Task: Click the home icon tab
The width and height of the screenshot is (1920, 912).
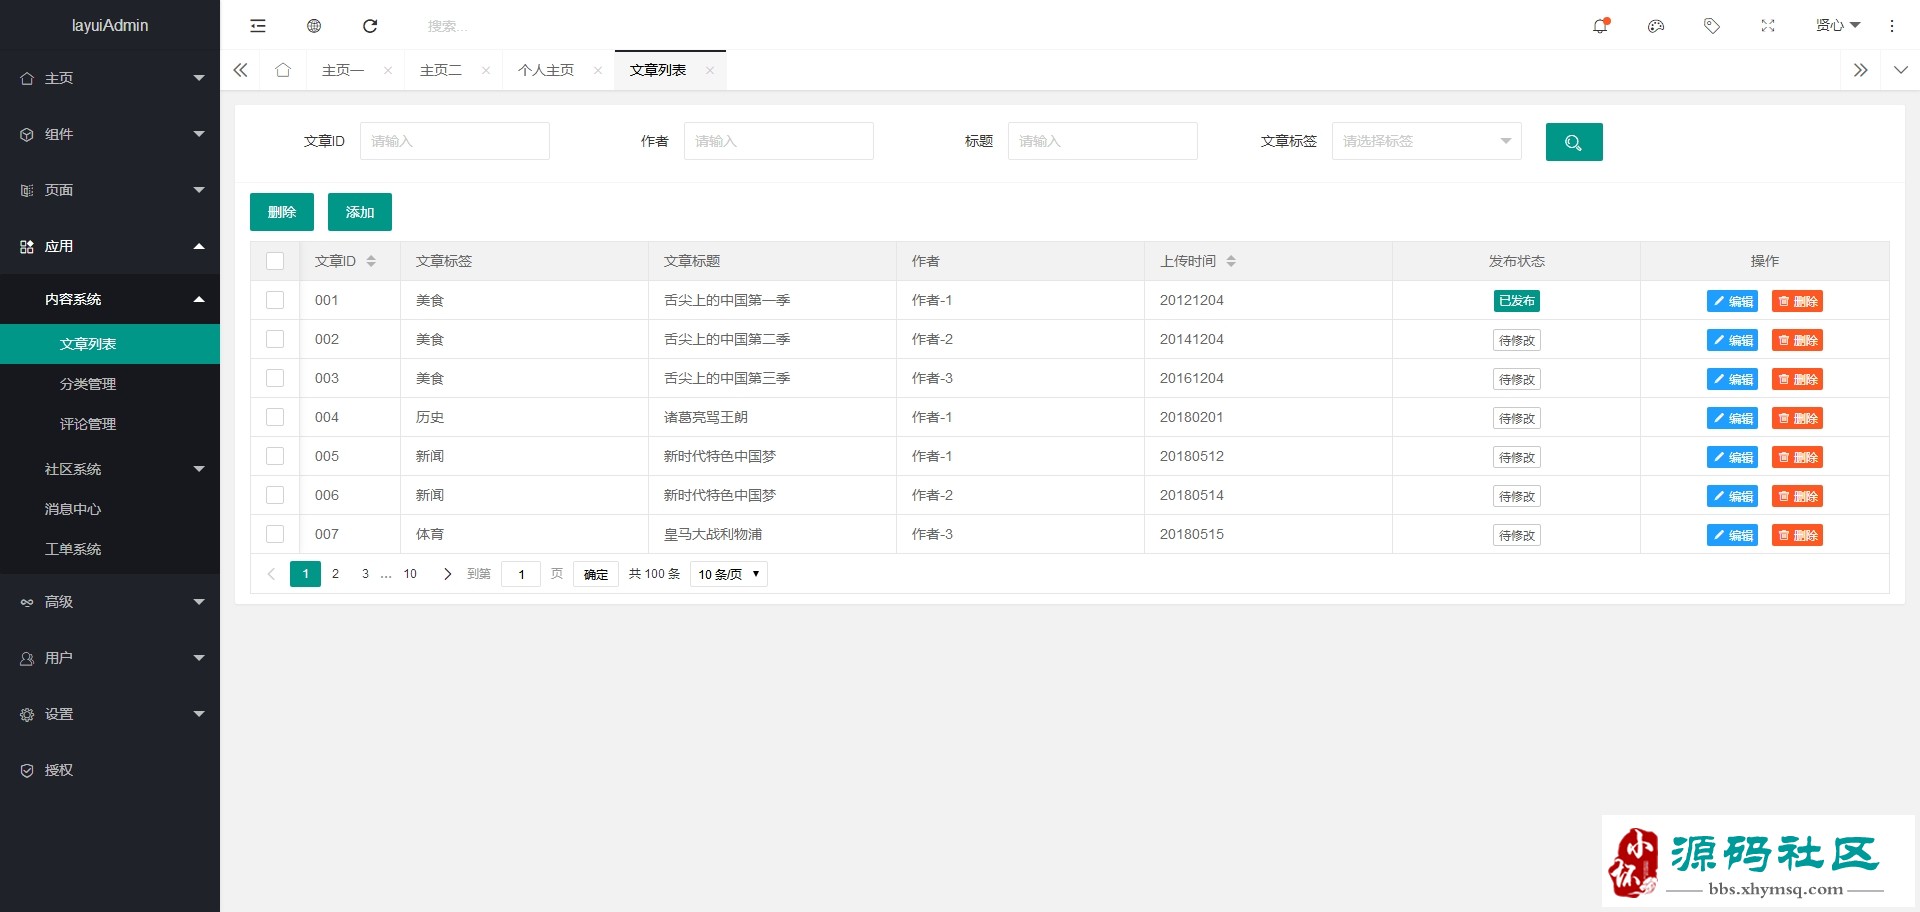Action: point(283,70)
